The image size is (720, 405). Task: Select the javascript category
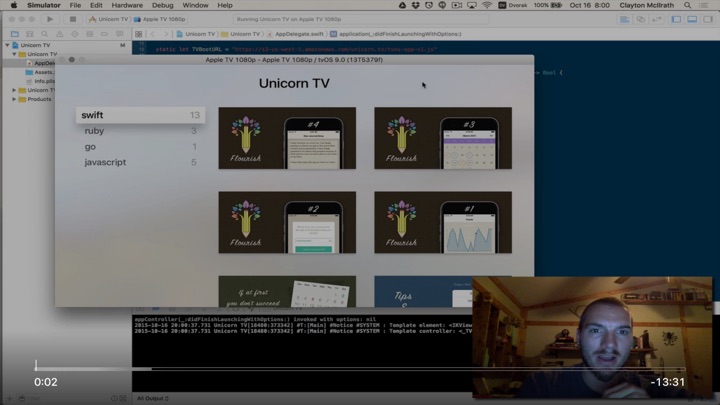[141, 162]
